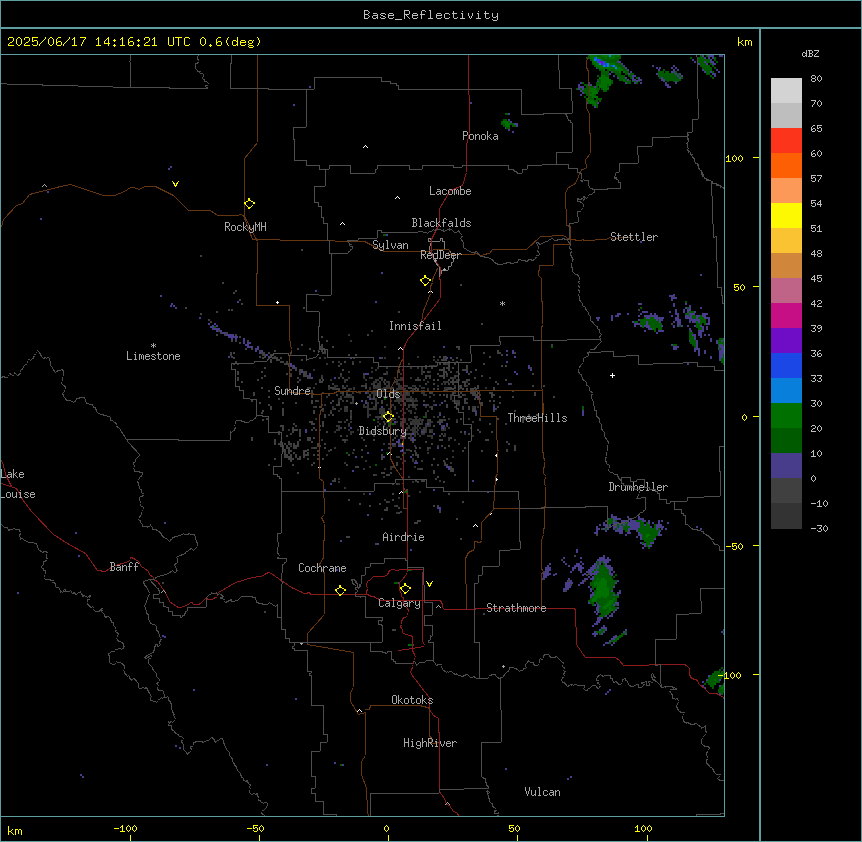Click the Ponoka city label
The image size is (862, 842).
click(x=480, y=136)
